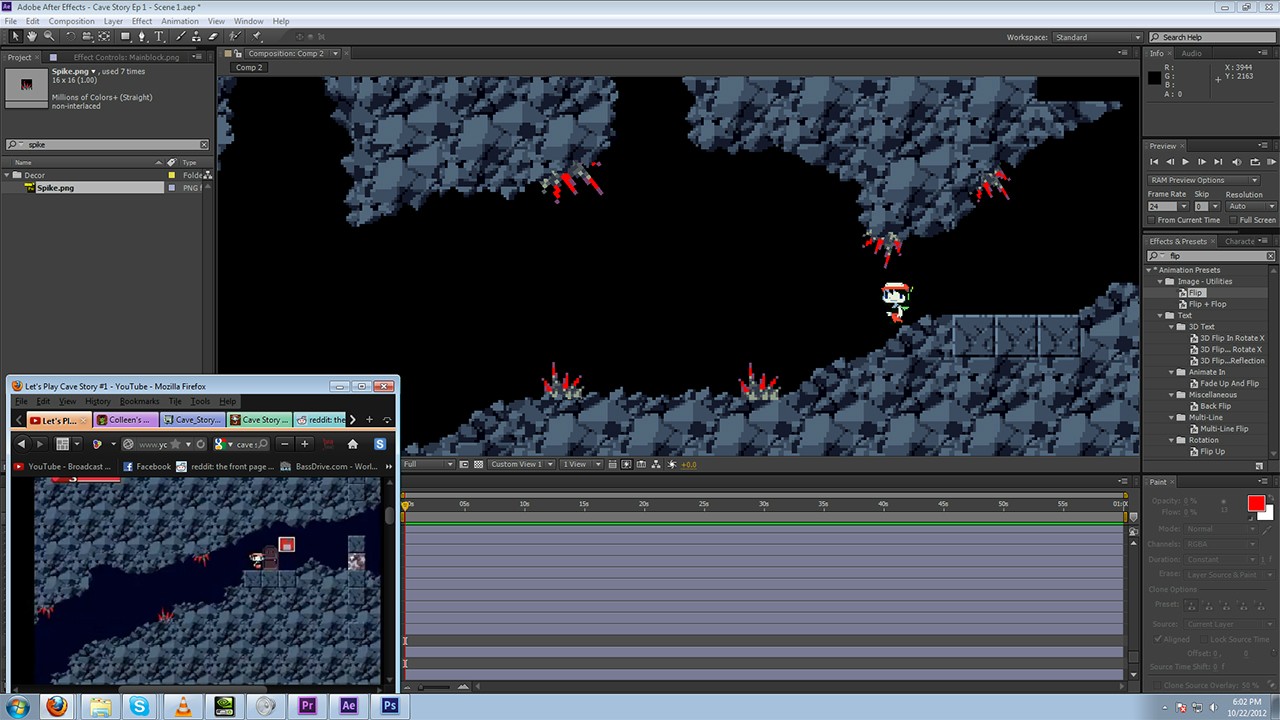
Task: Select the Back Flip preset
Action: coord(1216,406)
